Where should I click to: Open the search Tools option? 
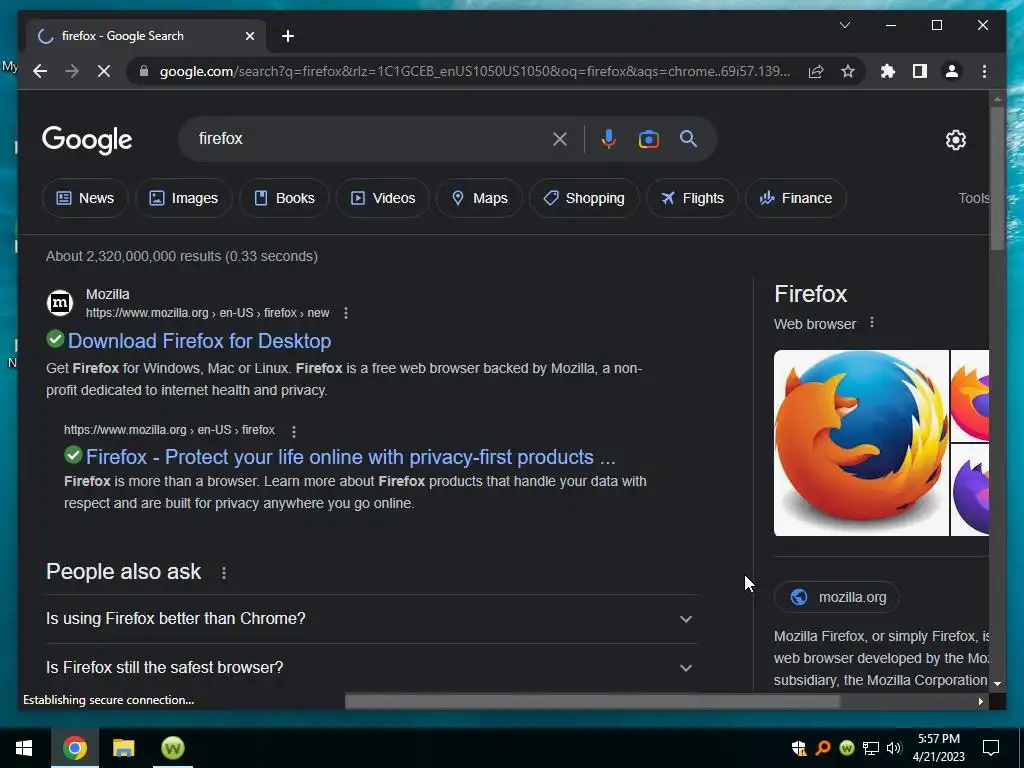pyautogui.click(x=973, y=198)
